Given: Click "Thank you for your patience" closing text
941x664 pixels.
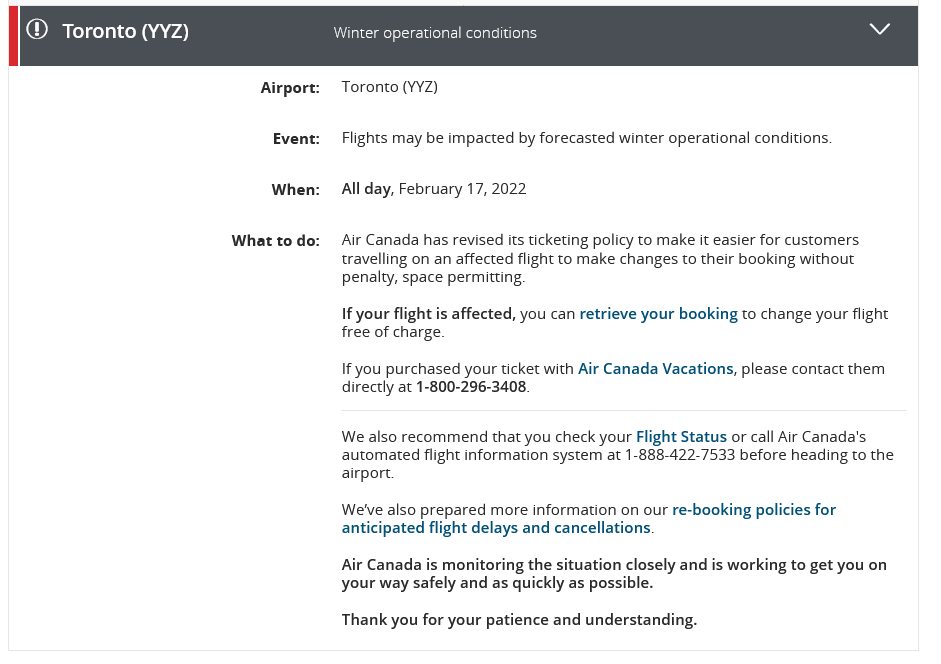Looking at the screenshot, I should coord(519,620).
